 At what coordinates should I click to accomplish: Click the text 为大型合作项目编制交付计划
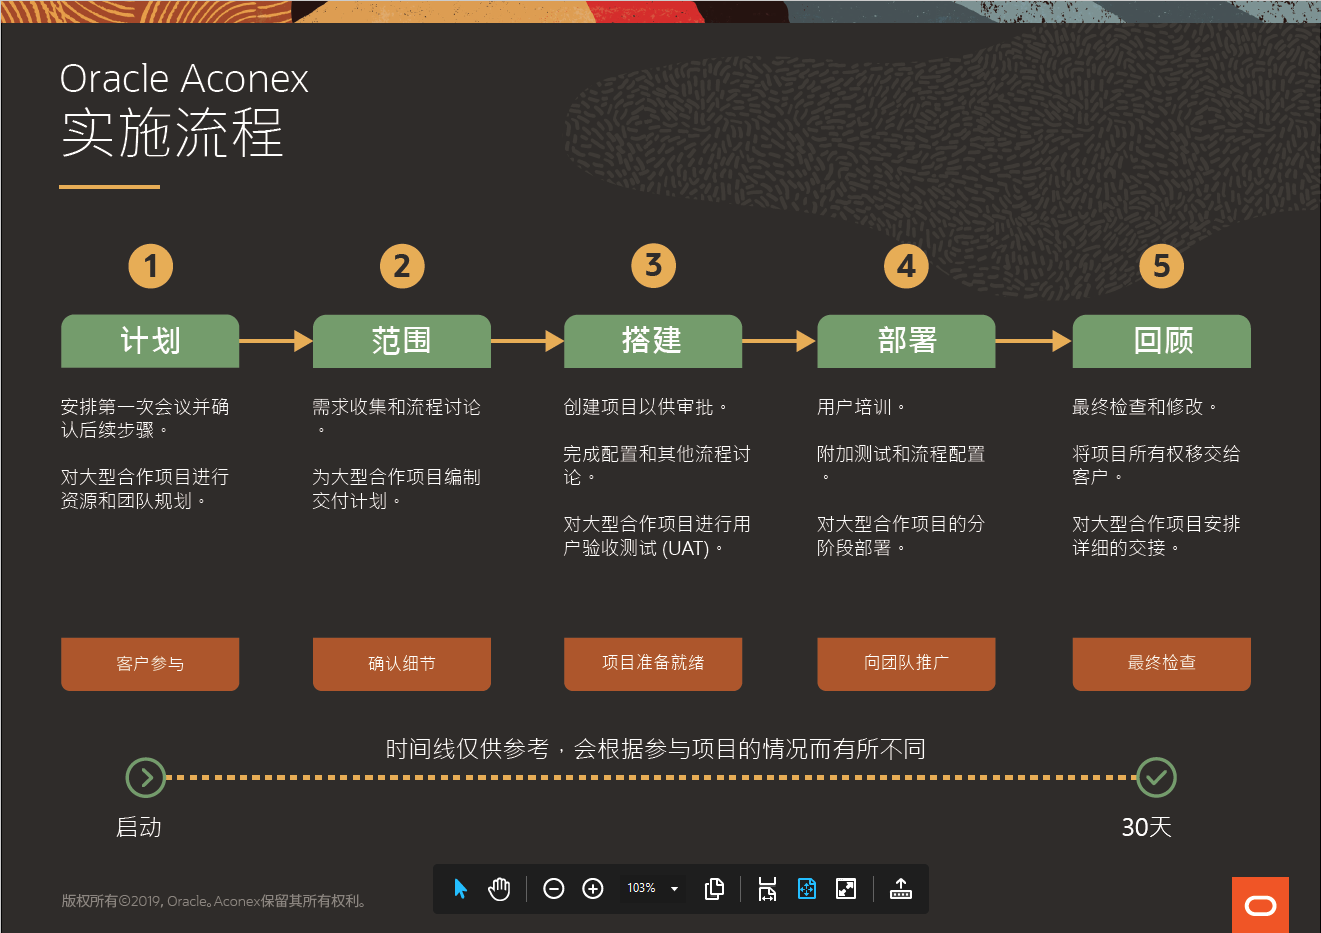click(x=396, y=489)
